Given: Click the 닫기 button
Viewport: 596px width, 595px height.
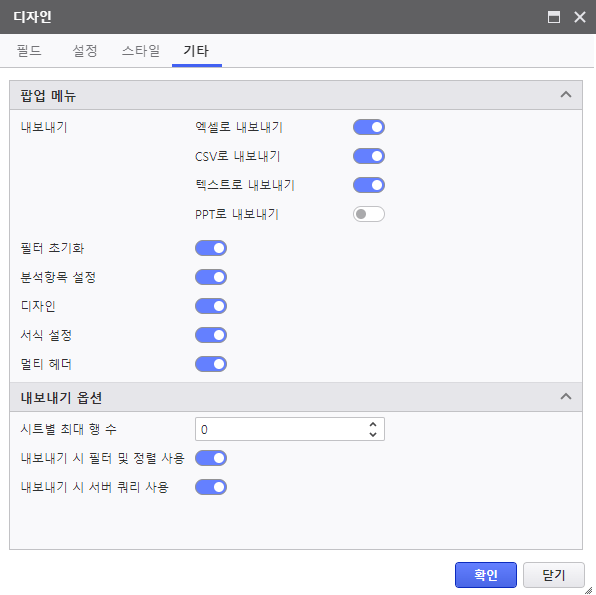Looking at the screenshot, I should coord(553,575).
